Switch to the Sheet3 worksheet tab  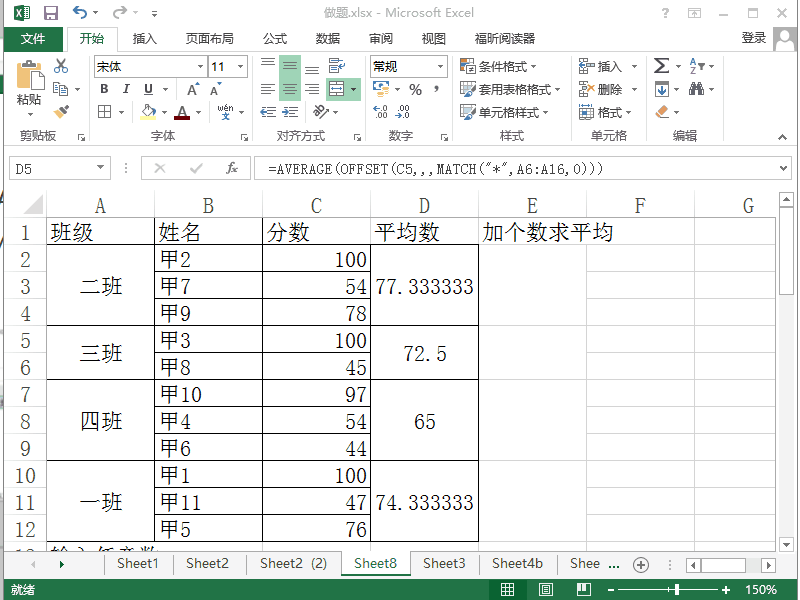click(444, 563)
